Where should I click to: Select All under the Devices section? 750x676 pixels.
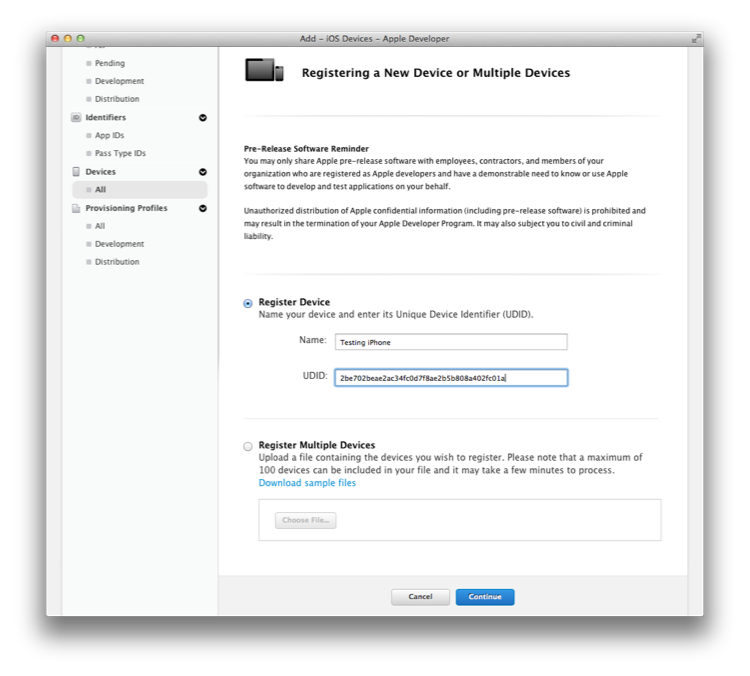[x=100, y=190]
